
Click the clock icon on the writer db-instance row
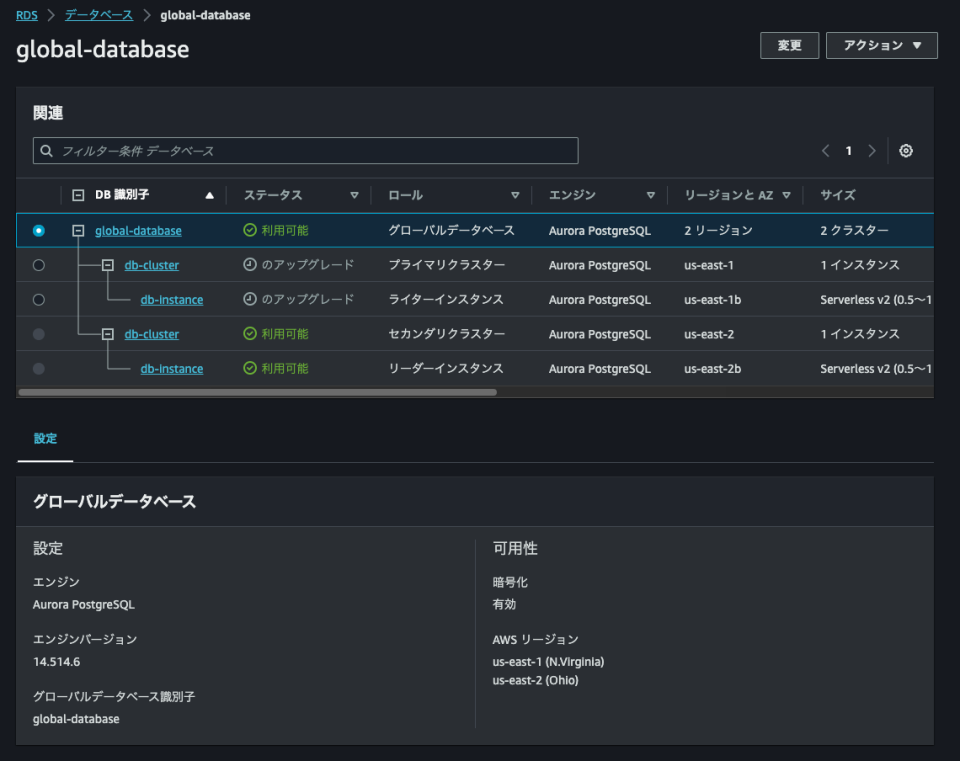pos(250,299)
